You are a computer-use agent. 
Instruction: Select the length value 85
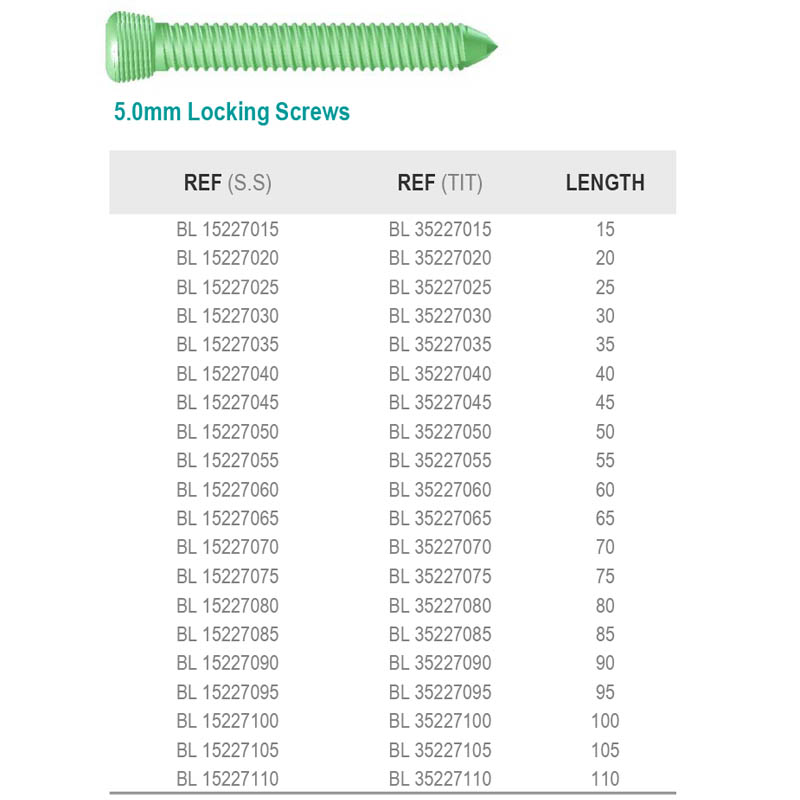(x=605, y=634)
